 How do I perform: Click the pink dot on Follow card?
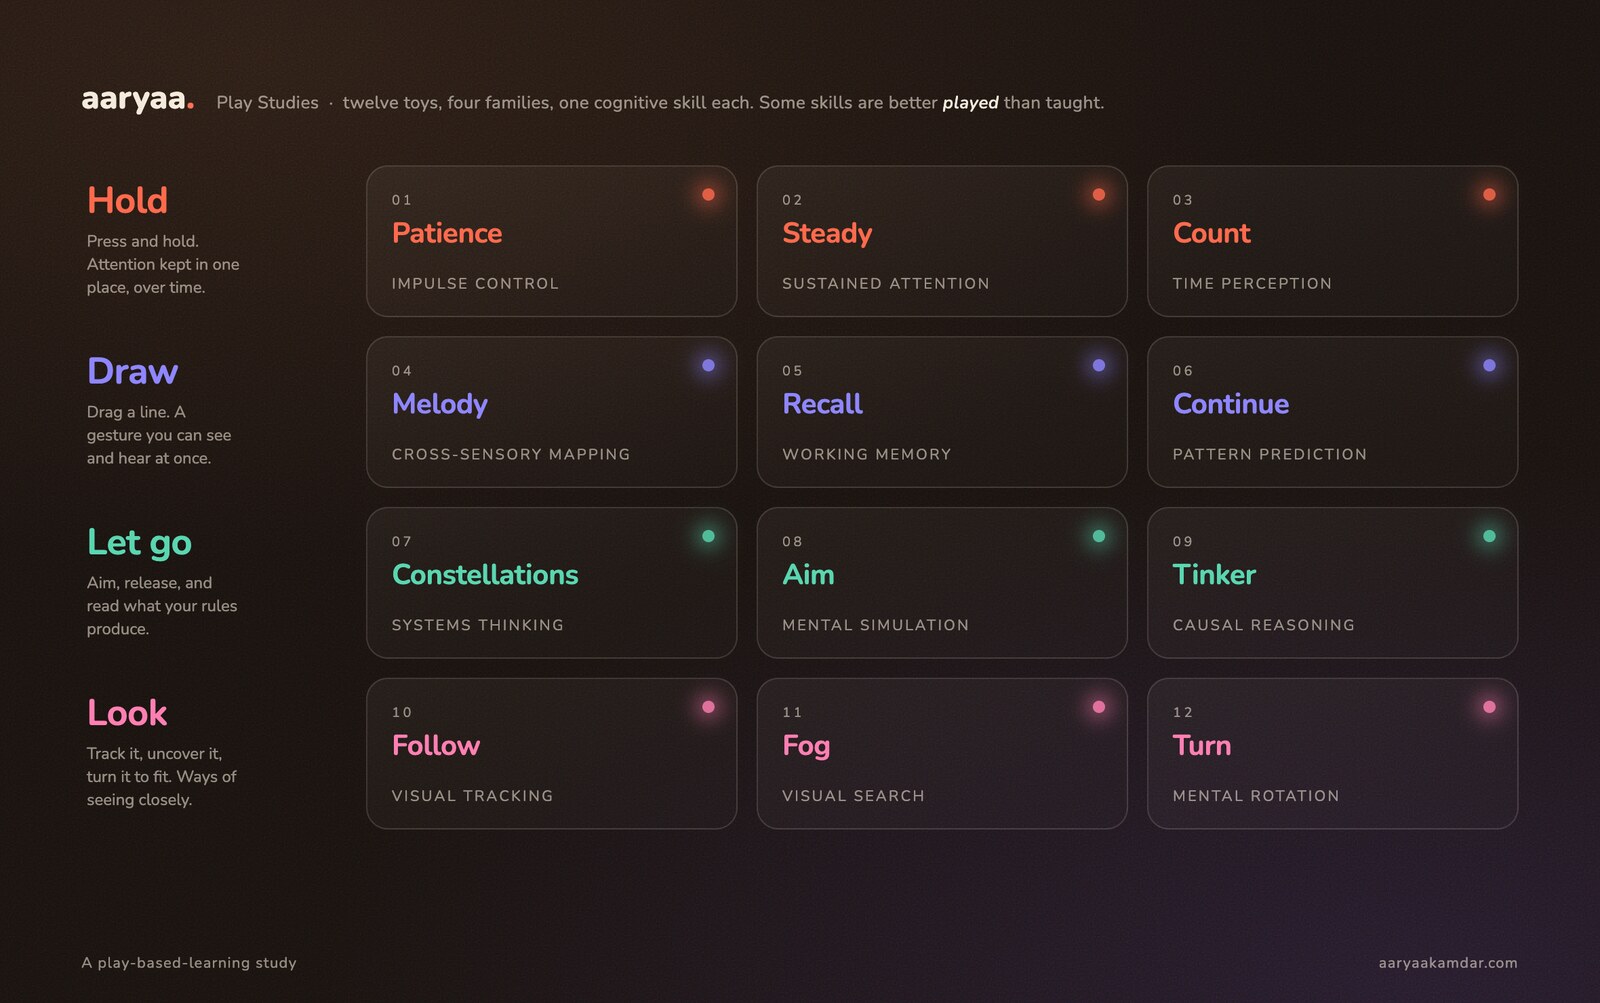coord(708,707)
